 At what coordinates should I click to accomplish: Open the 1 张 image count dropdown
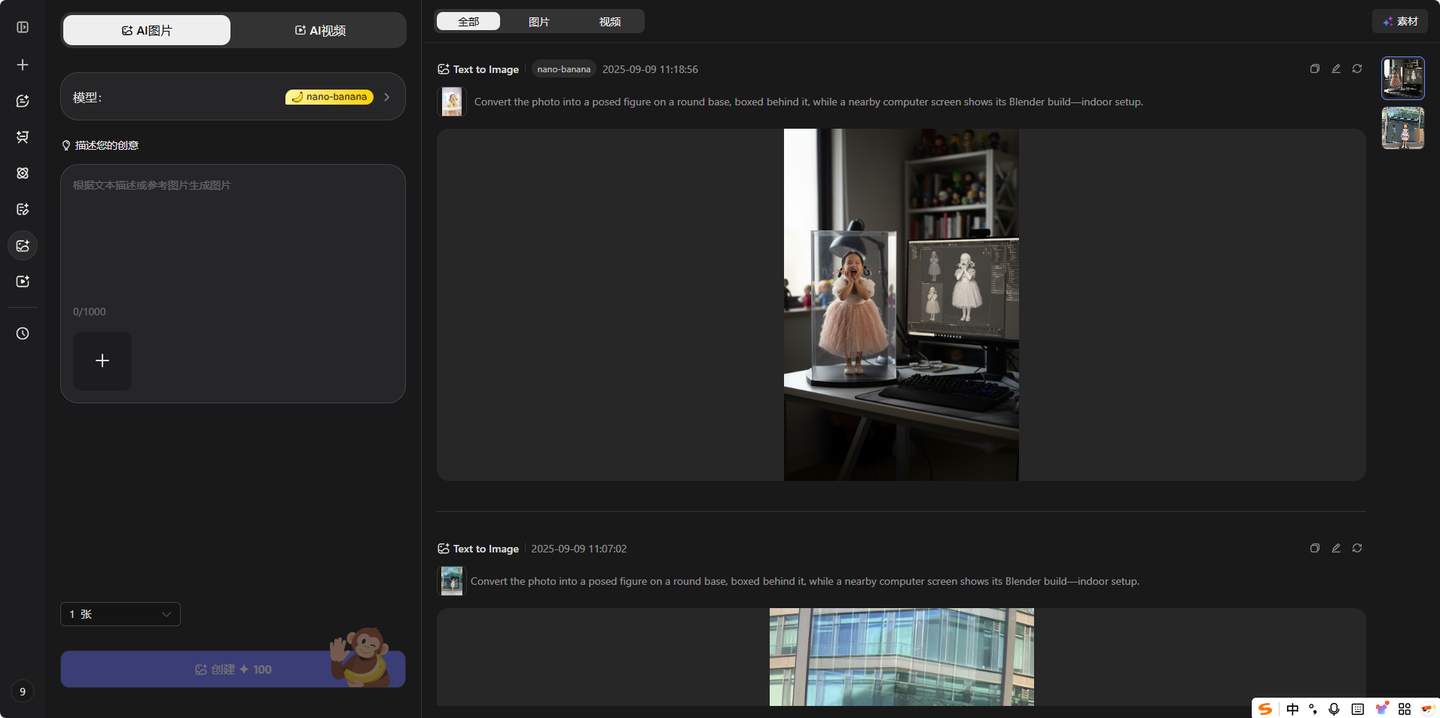[120, 614]
